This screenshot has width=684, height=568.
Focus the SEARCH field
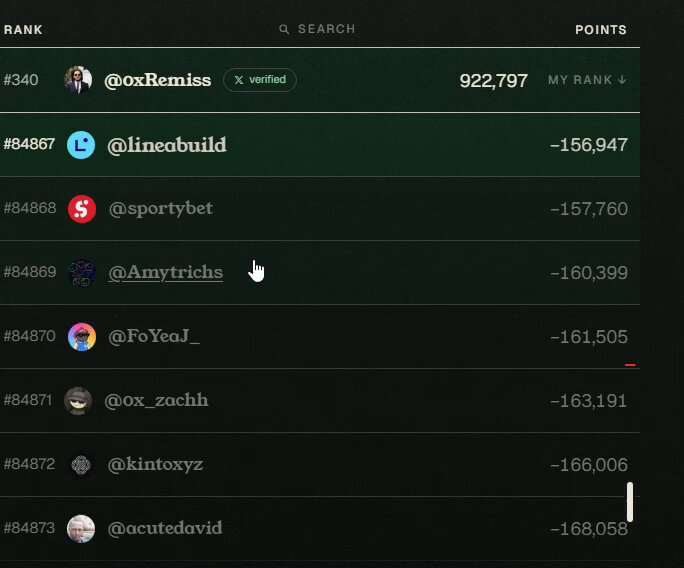point(318,29)
